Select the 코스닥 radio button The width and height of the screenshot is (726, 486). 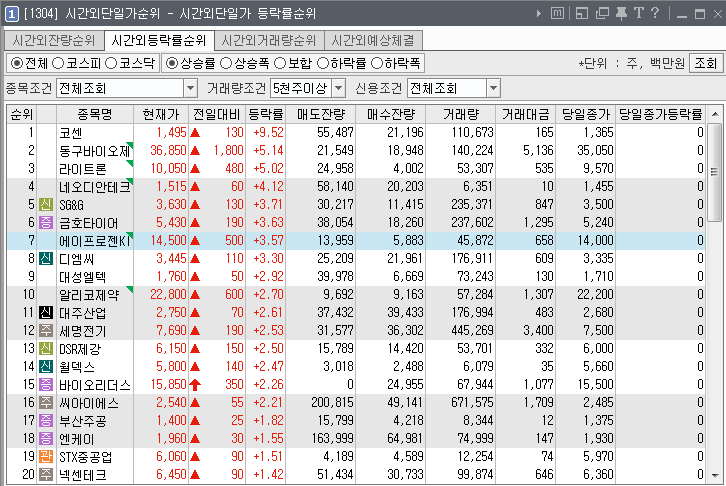pos(111,63)
